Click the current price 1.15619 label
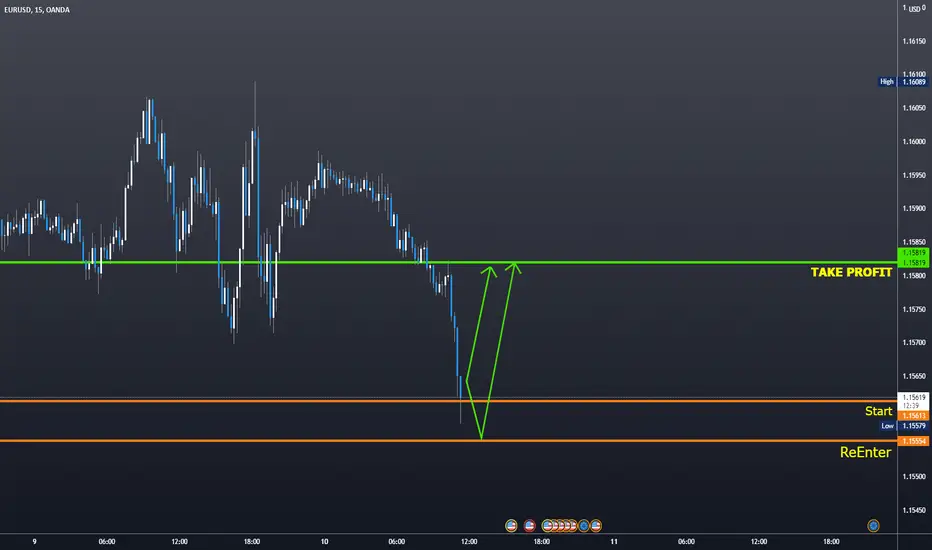Viewport: 932px width, 550px height. 914,401
